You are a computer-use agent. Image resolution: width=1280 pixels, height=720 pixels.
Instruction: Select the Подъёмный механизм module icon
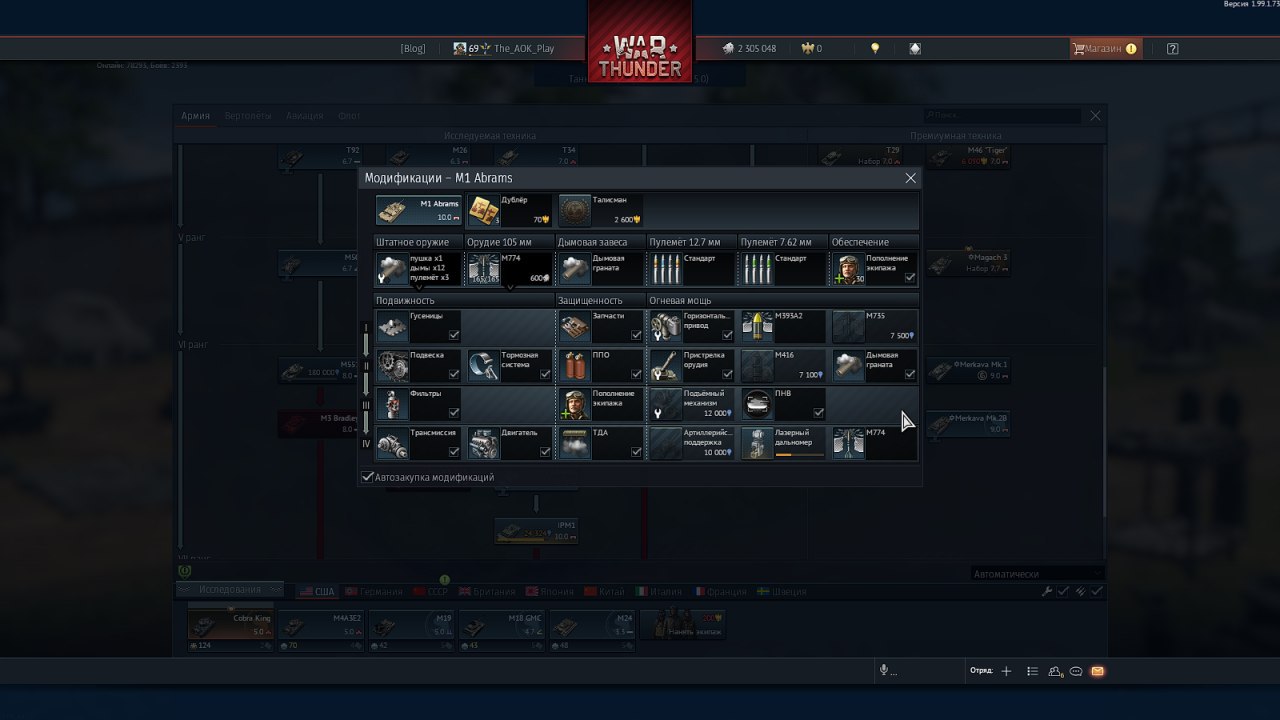(666, 404)
